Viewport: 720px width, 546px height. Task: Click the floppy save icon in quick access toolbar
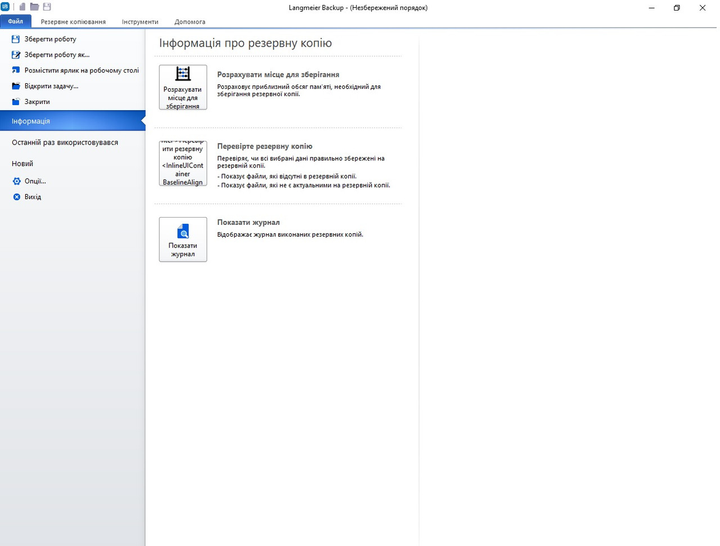pyautogui.click(x=47, y=7)
